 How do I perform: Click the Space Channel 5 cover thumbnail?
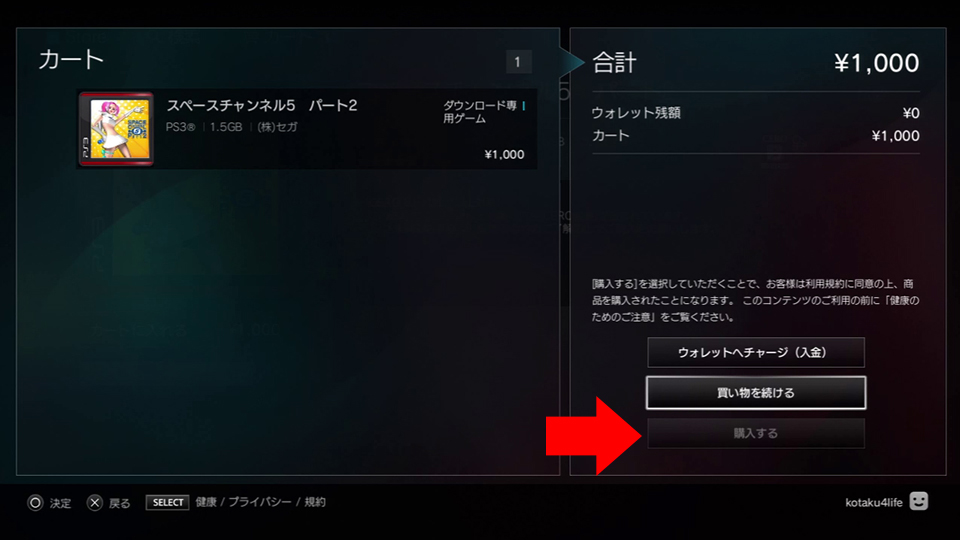116,129
